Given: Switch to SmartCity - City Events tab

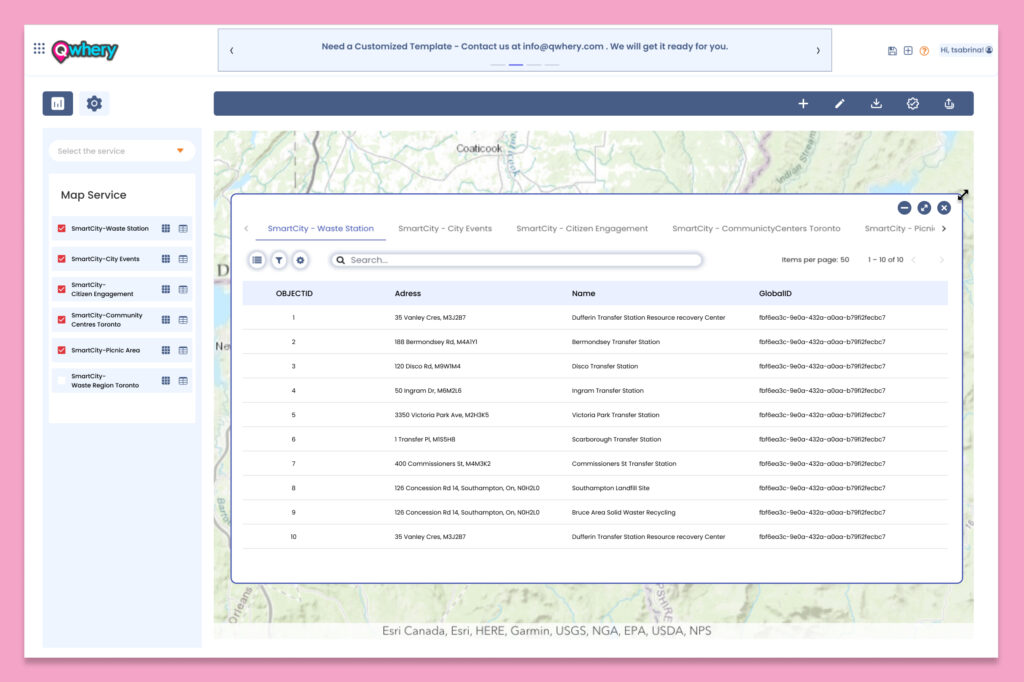Looking at the screenshot, I should click(445, 229).
